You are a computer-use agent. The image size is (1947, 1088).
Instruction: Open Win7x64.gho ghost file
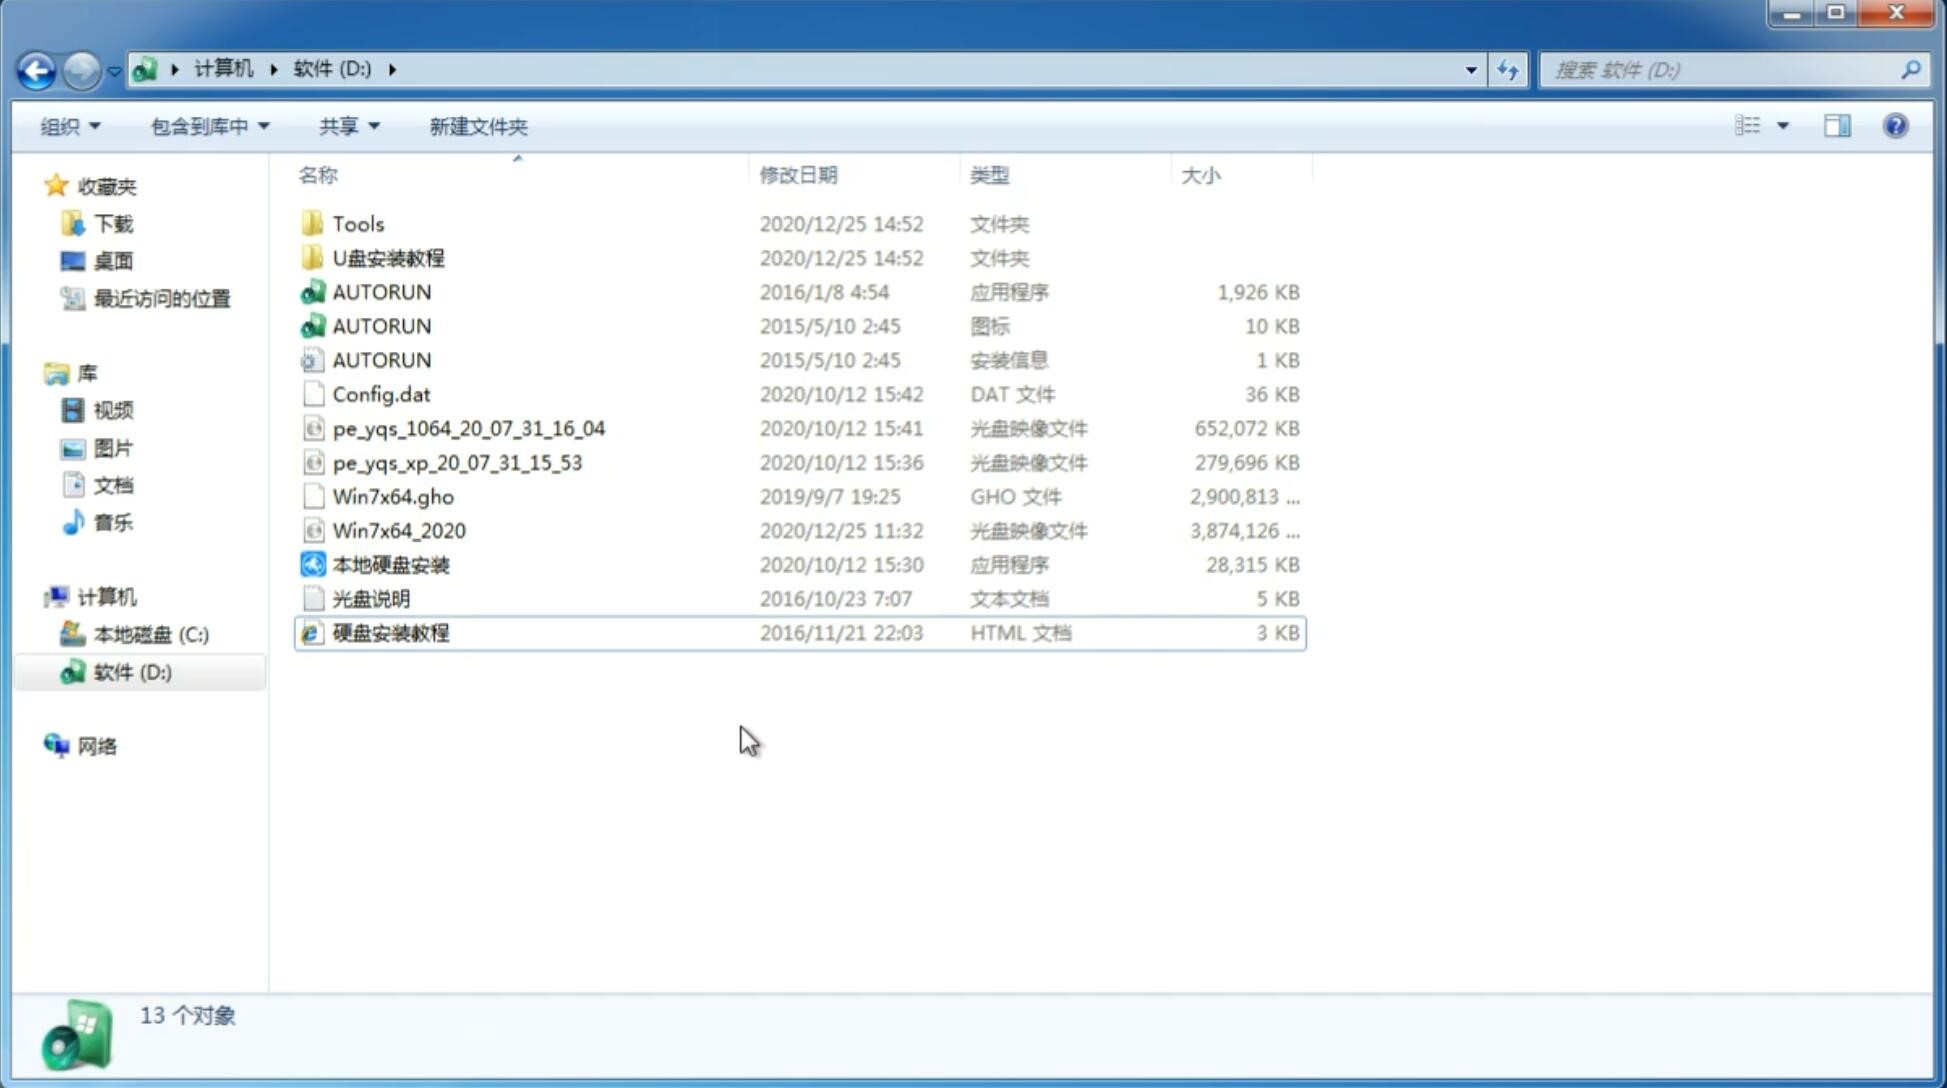(x=394, y=496)
